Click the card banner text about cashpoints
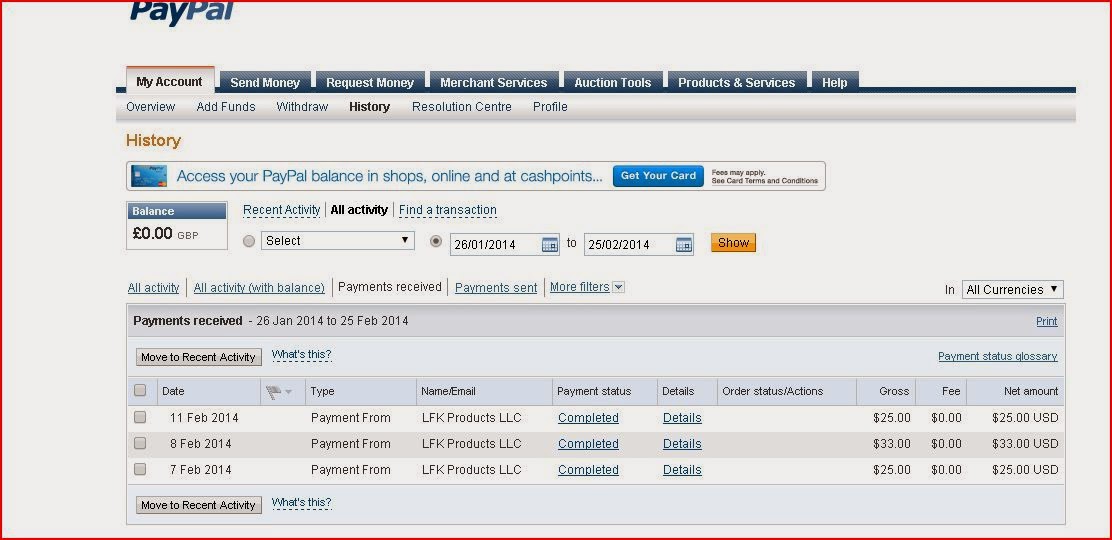This screenshot has width=1112, height=540. pyautogui.click(x=389, y=176)
